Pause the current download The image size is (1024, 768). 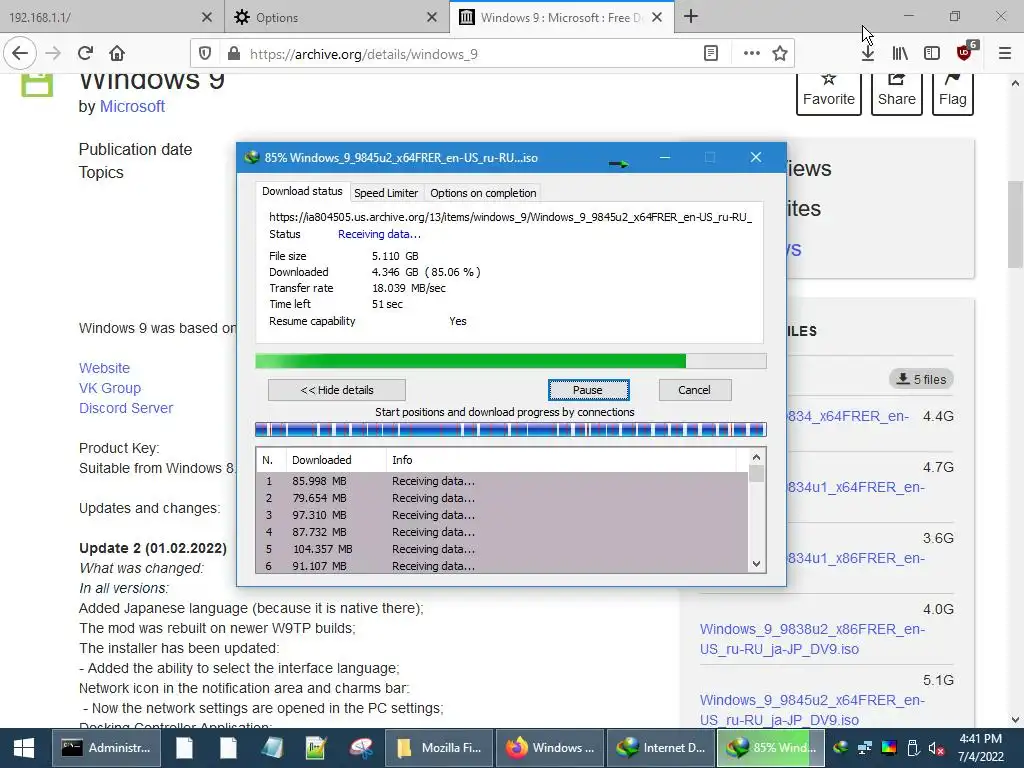(x=588, y=390)
